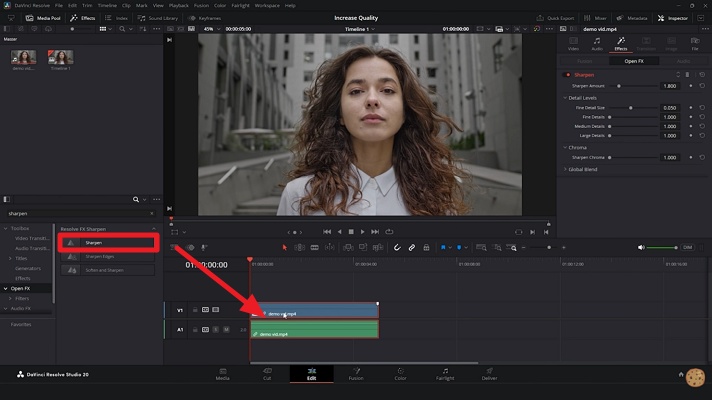Open the Workspace menu
This screenshot has height=400, width=712.
coord(267,5)
